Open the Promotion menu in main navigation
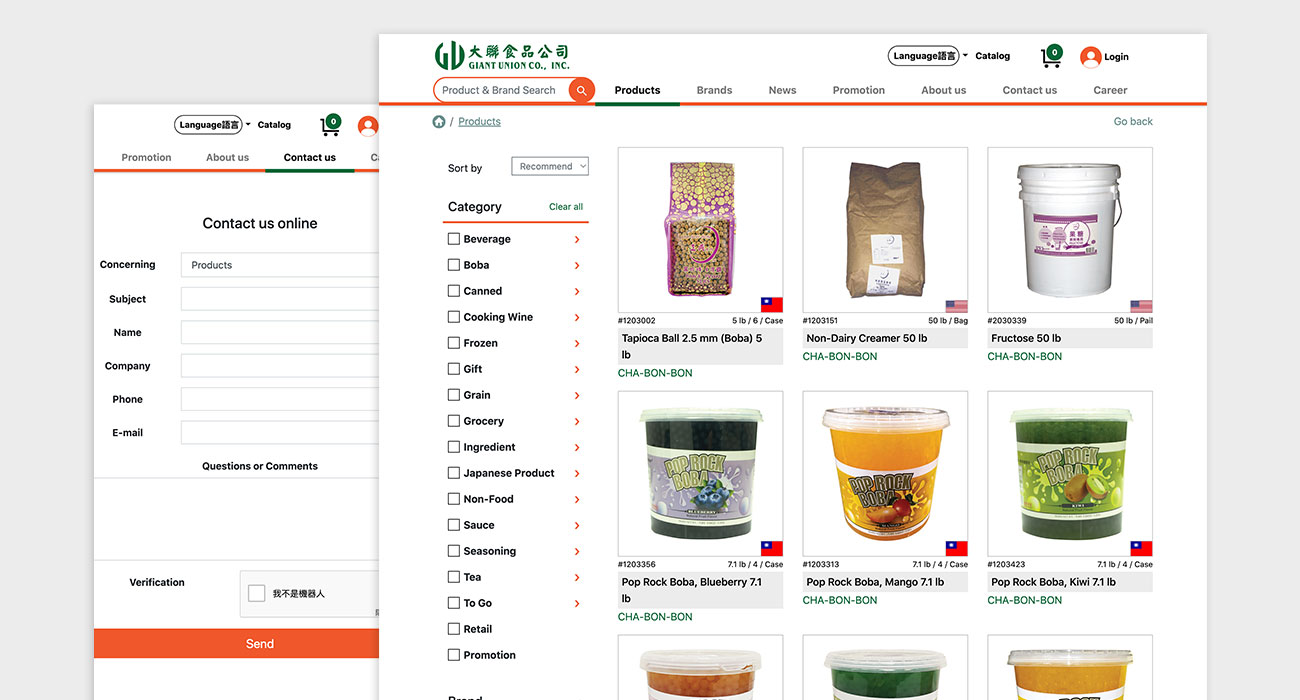Image resolution: width=1300 pixels, height=700 pixels. pyautogui.click(x=858, y=90)
